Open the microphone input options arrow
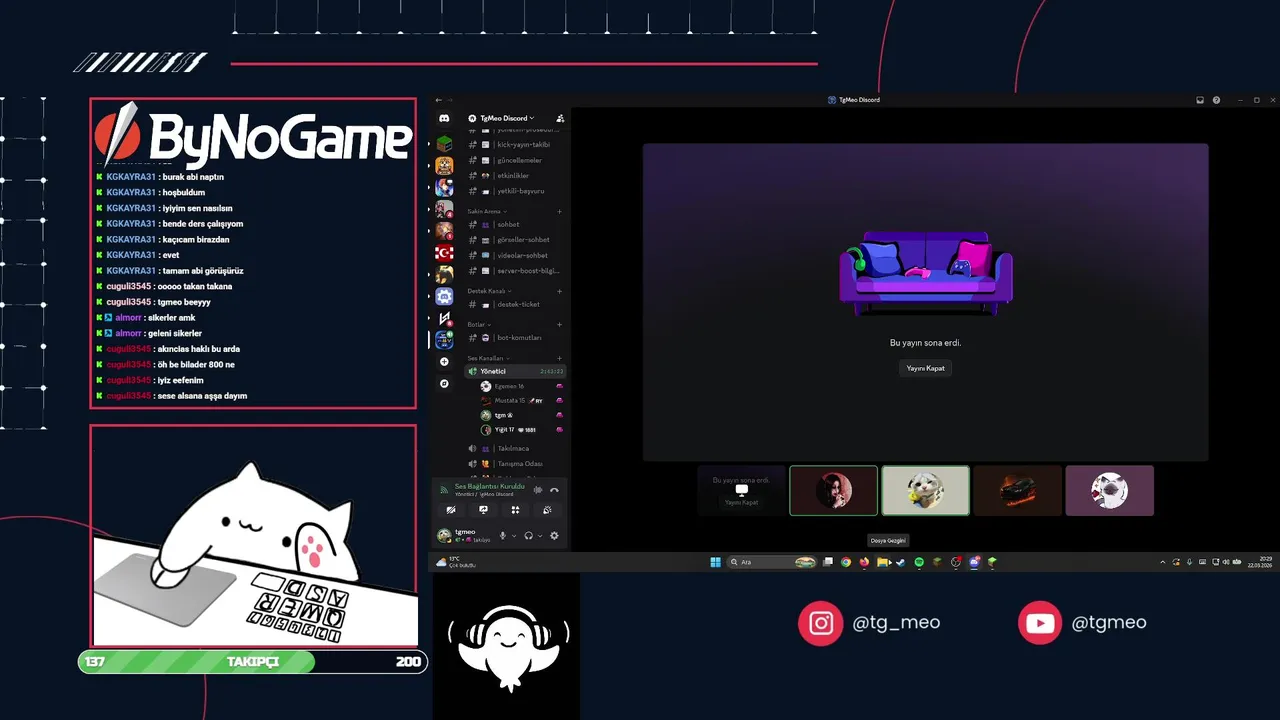The width and height of the screenshot is (1280, 720). [515, 536]
